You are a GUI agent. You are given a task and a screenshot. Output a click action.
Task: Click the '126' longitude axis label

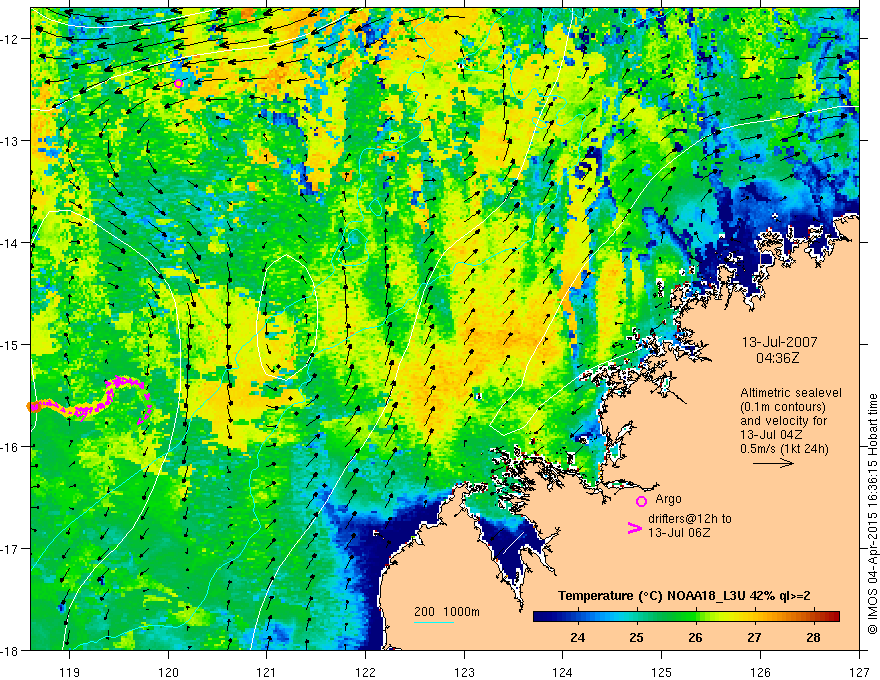click(x=760, y=672)
